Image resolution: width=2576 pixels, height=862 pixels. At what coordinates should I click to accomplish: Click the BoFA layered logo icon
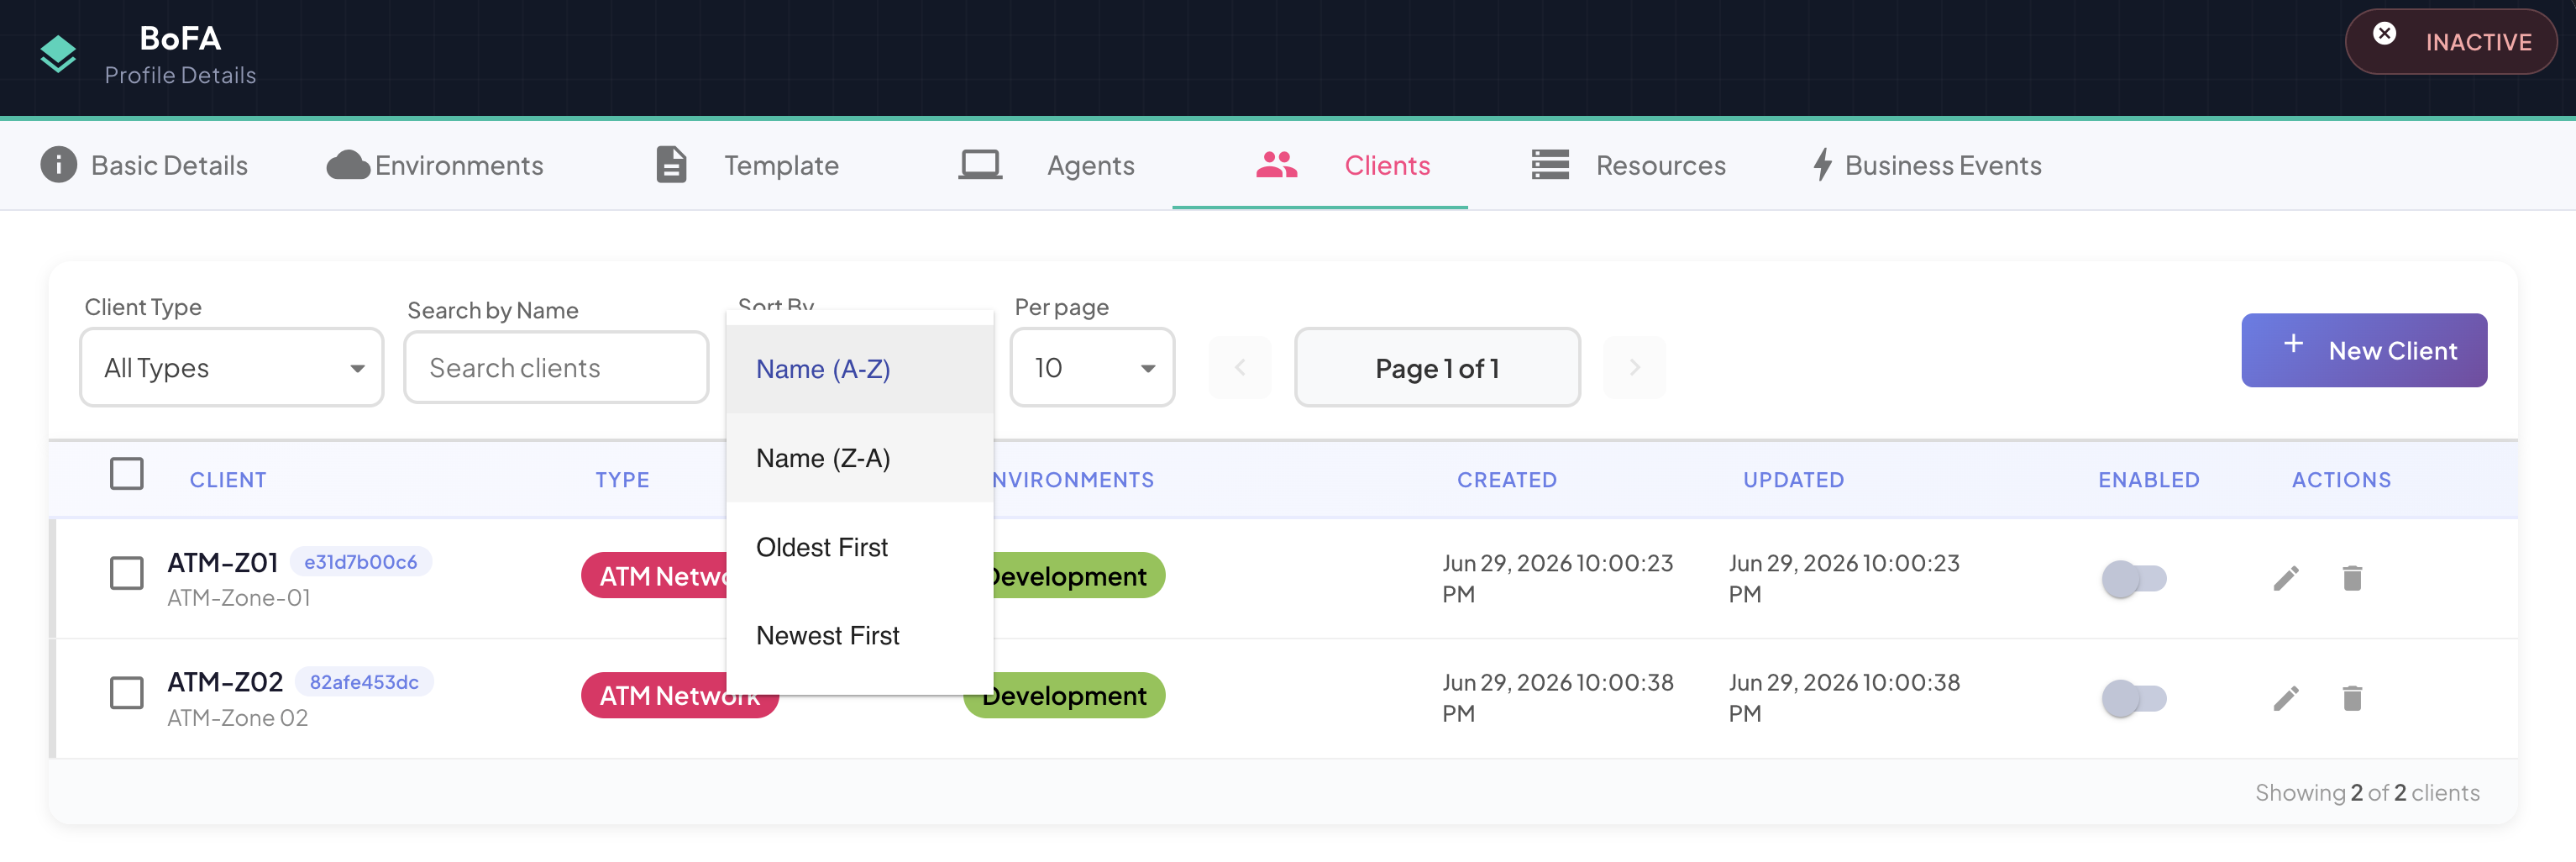[x=58, y=55]
